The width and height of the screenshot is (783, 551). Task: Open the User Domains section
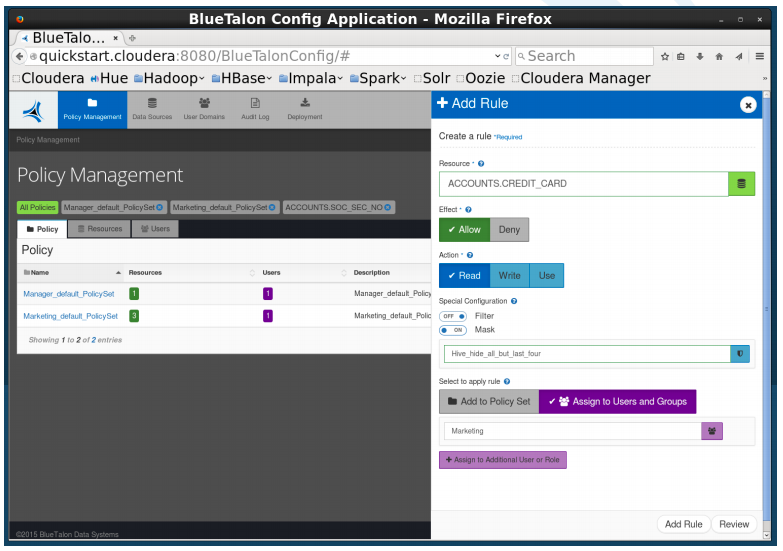tap(204, 109)
